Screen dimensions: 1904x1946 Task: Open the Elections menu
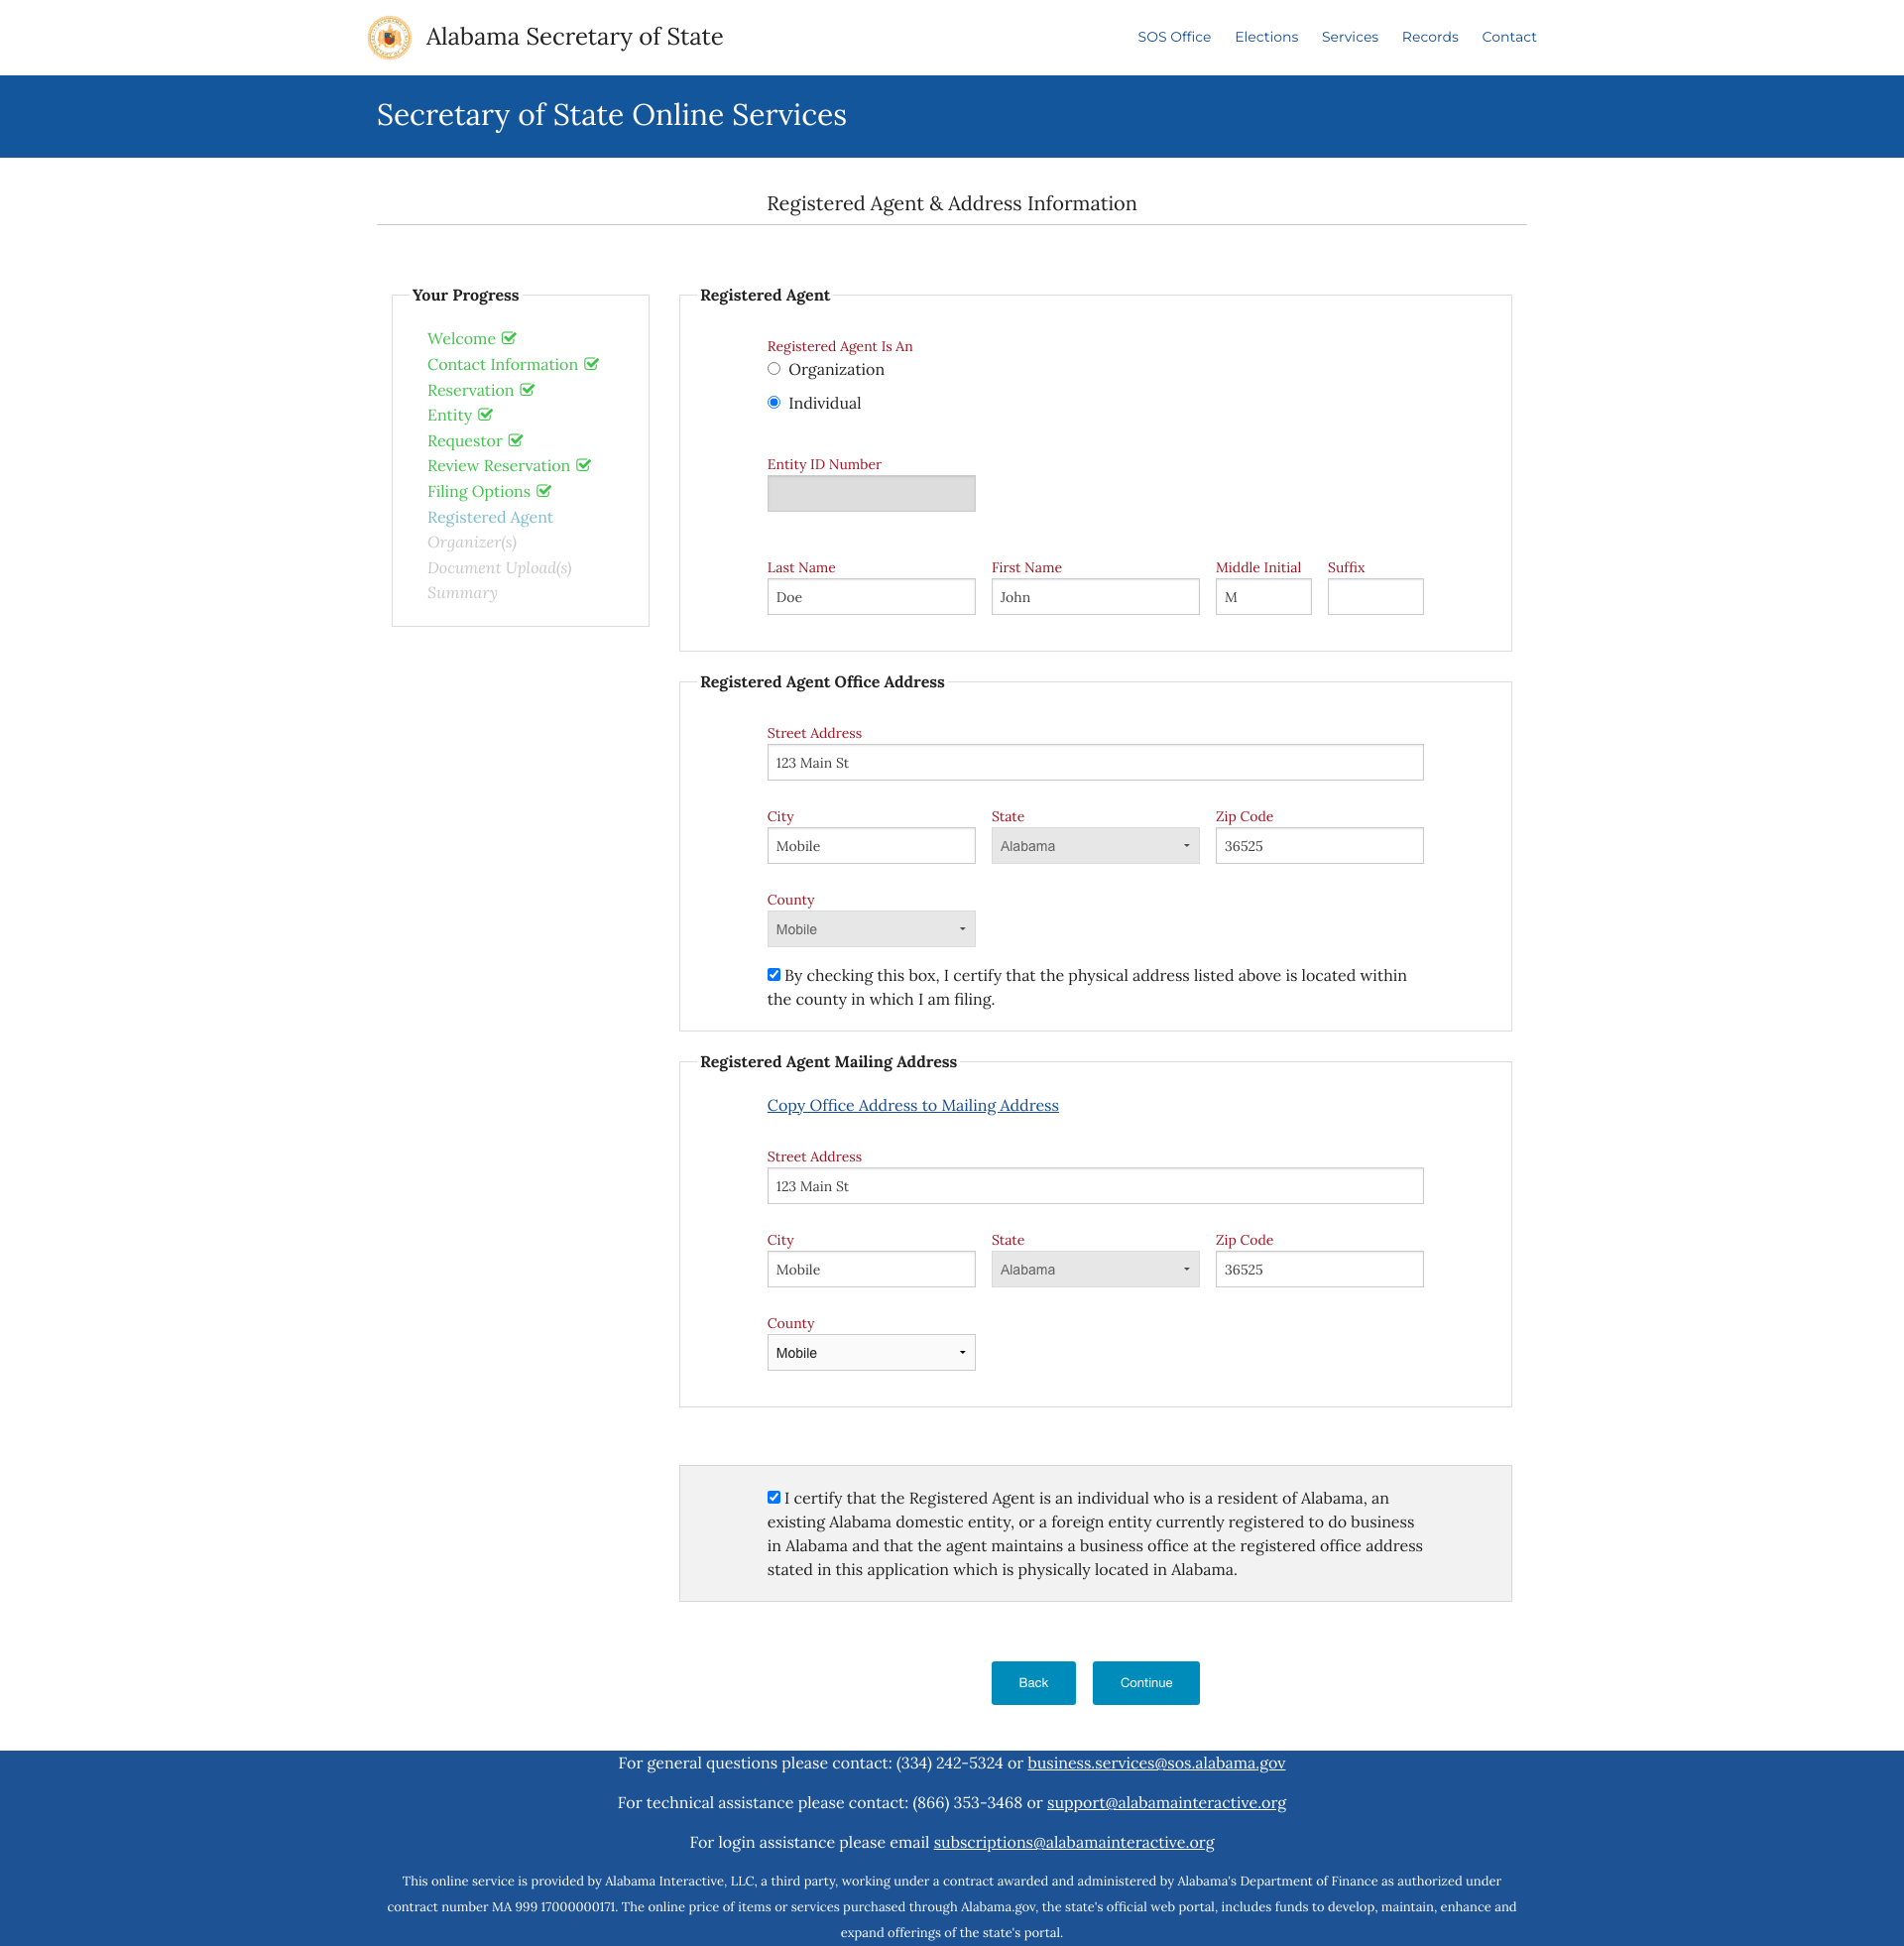click(x=1266, y=37)
